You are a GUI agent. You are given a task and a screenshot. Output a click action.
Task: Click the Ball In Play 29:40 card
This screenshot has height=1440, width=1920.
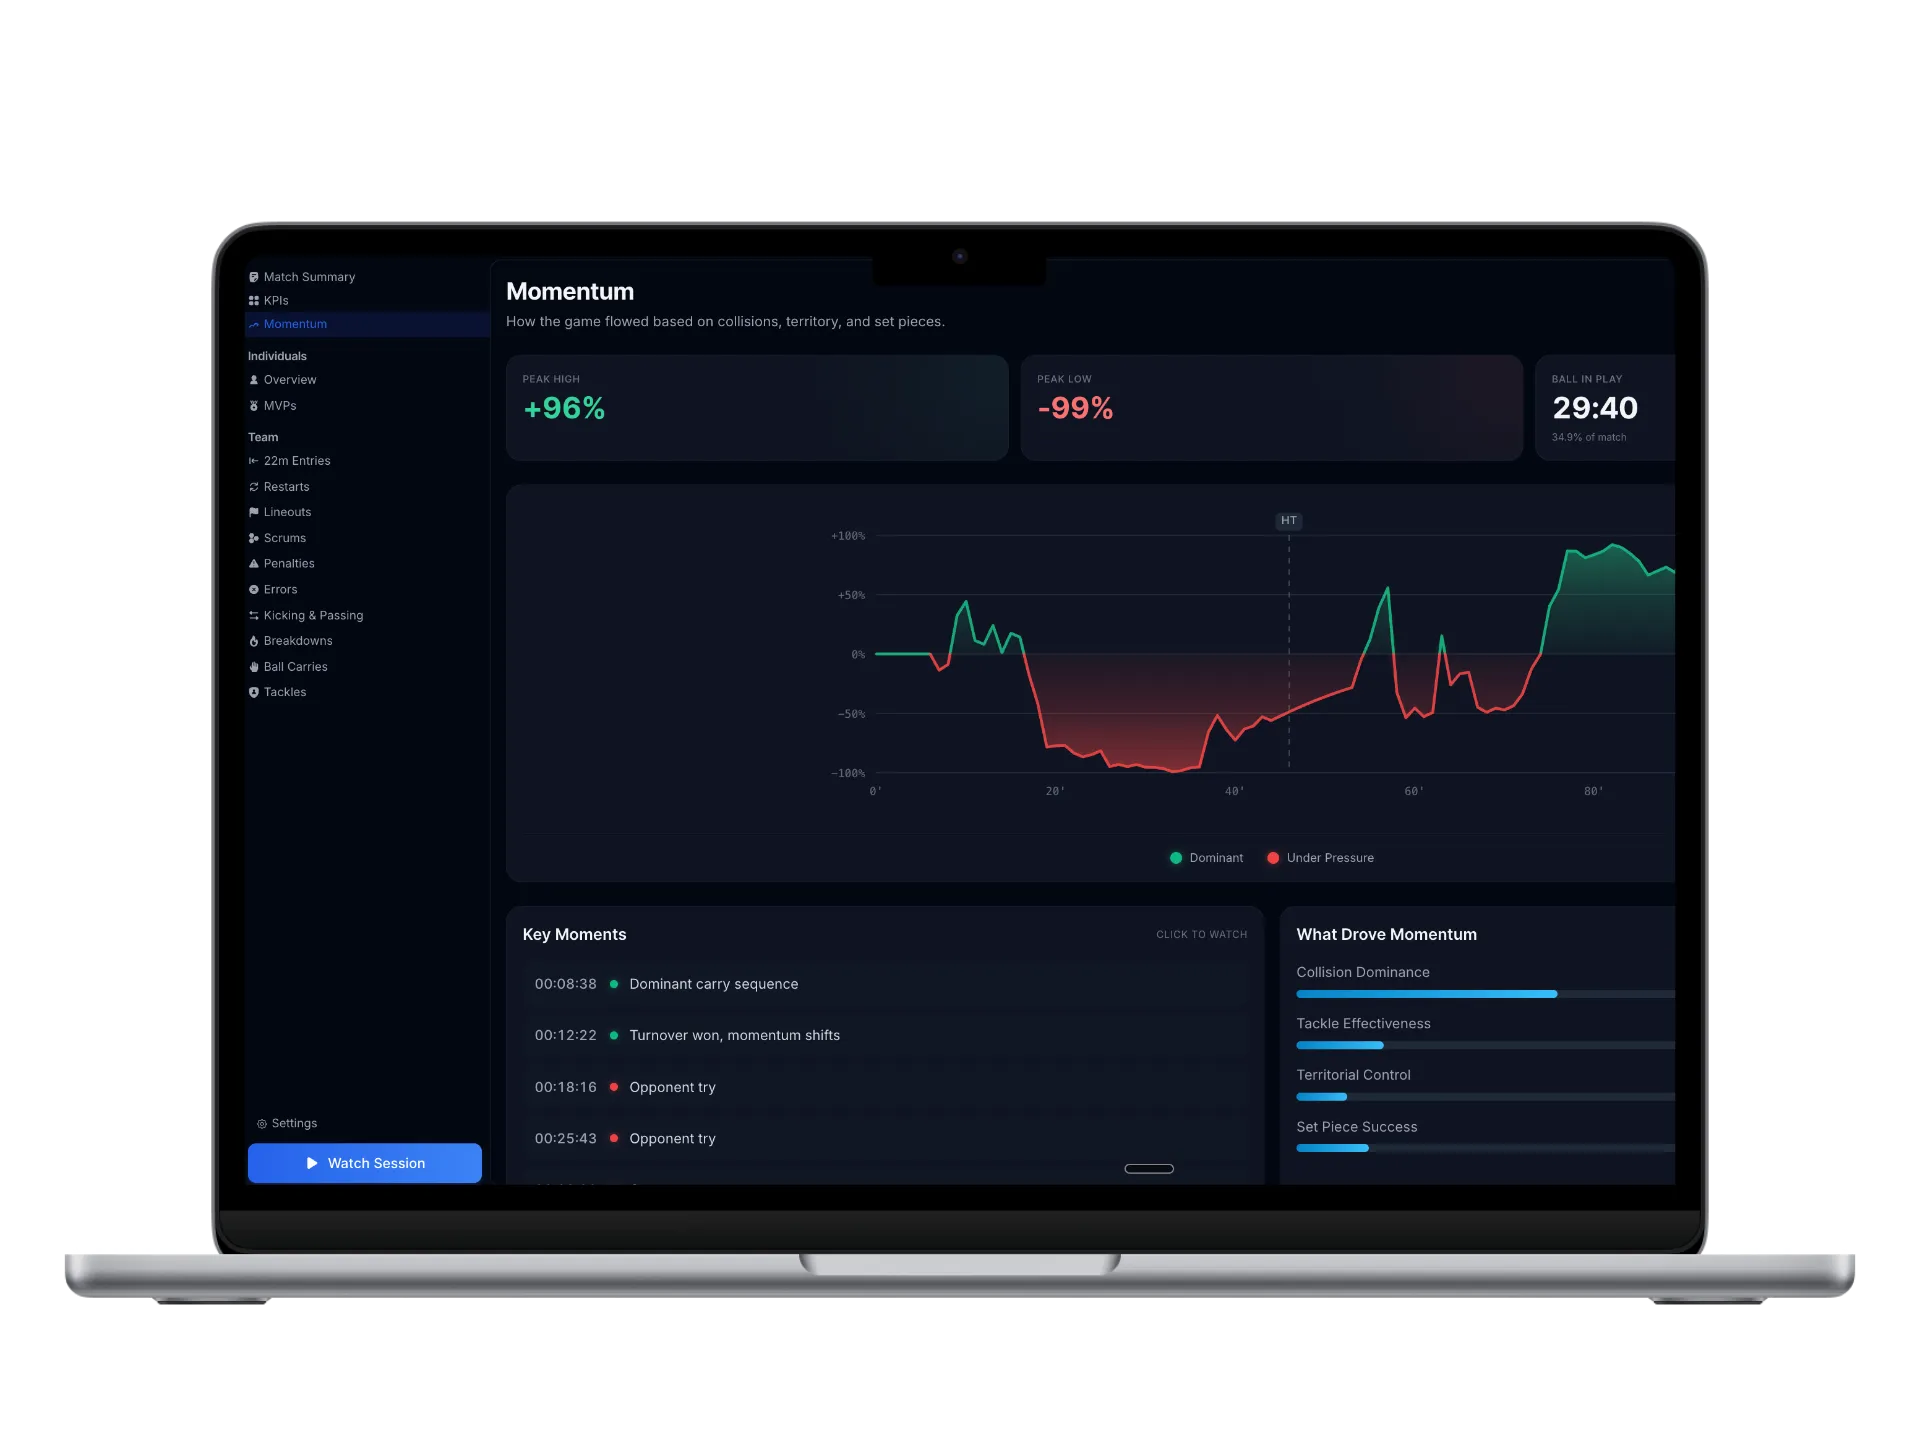1605,408
